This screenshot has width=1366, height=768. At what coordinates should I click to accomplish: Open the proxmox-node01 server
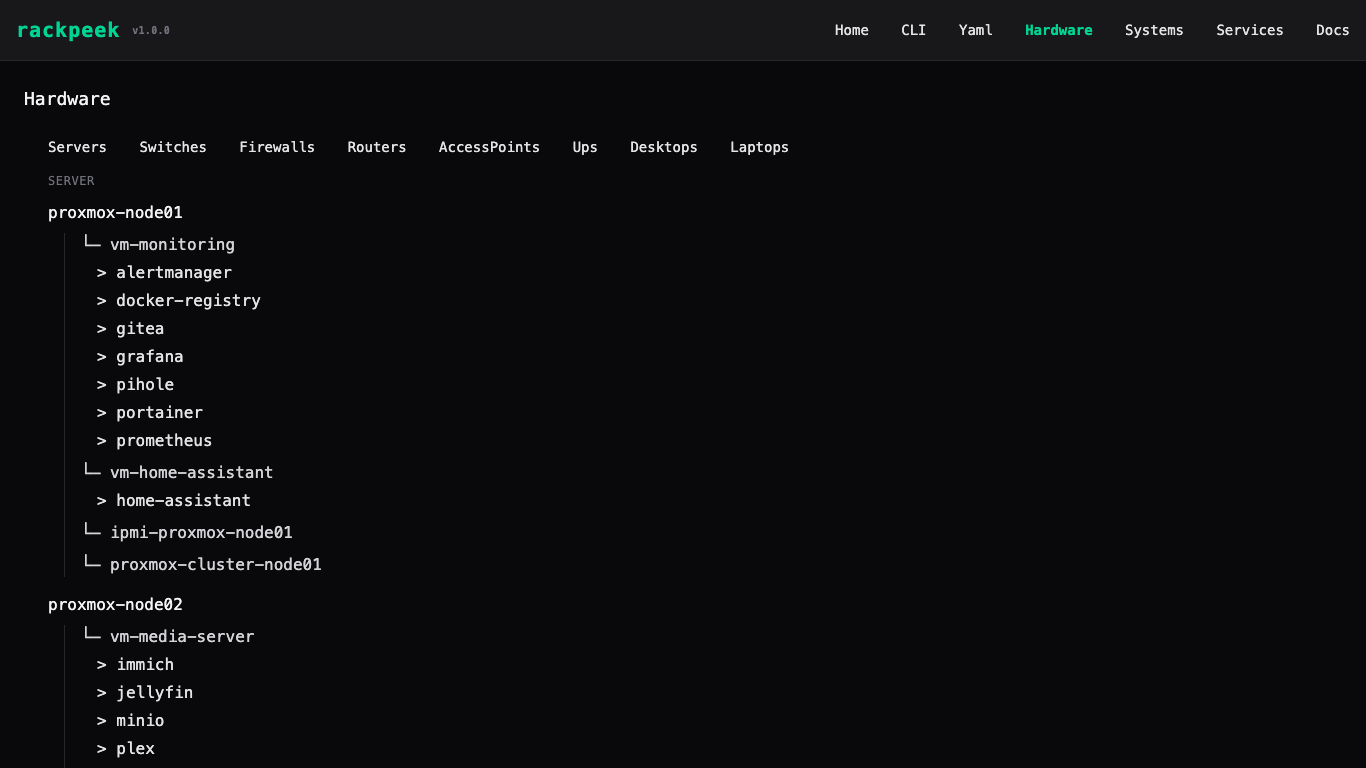(x=115, y=212)
